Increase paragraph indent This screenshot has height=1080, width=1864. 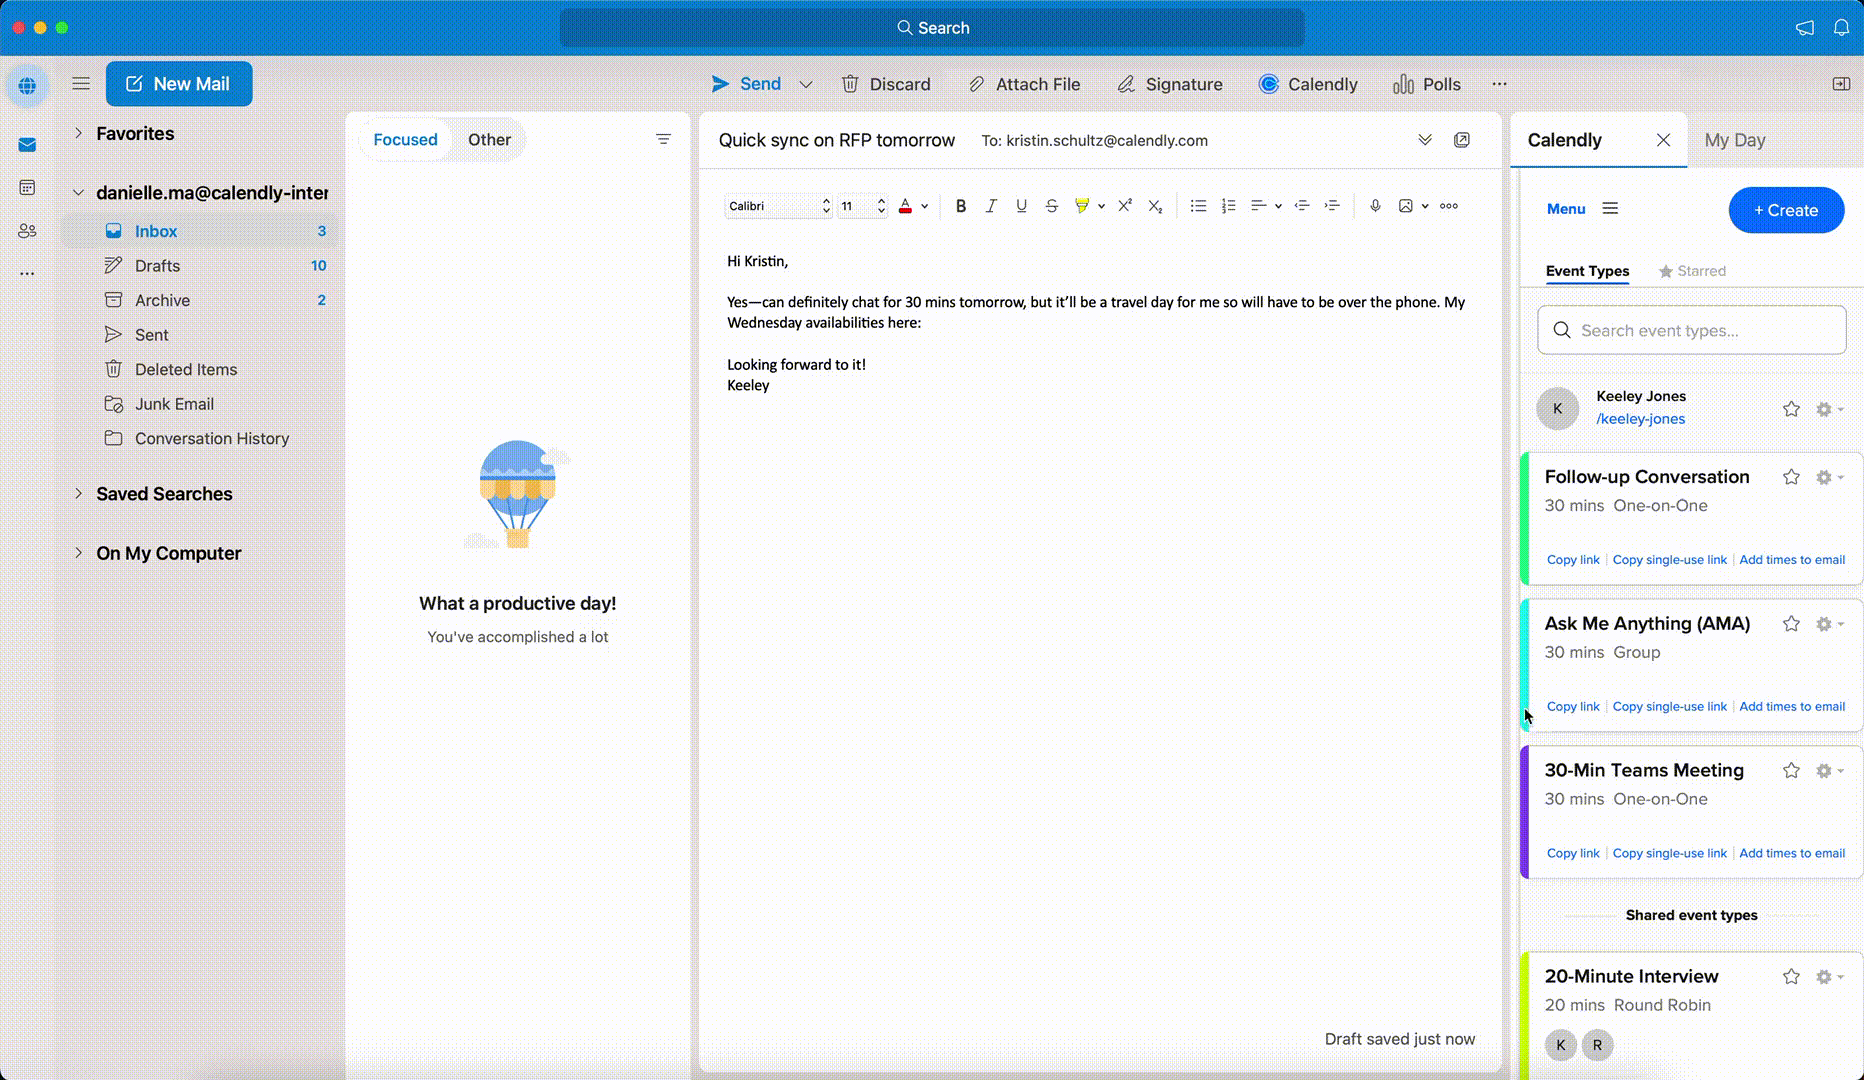click(x=1332, y=206)
